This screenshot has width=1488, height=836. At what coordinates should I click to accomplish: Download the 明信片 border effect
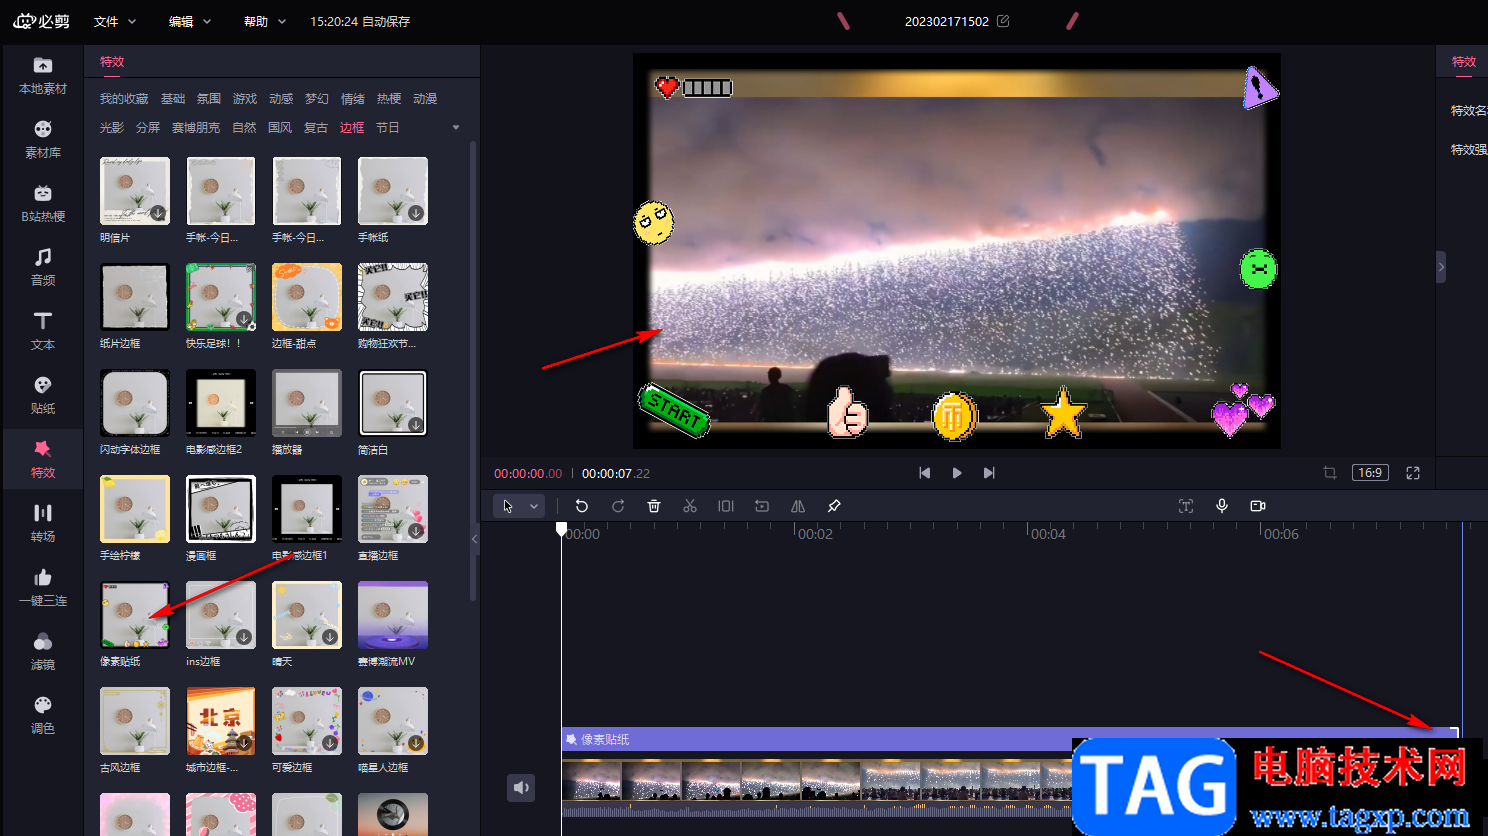[158, 213]
